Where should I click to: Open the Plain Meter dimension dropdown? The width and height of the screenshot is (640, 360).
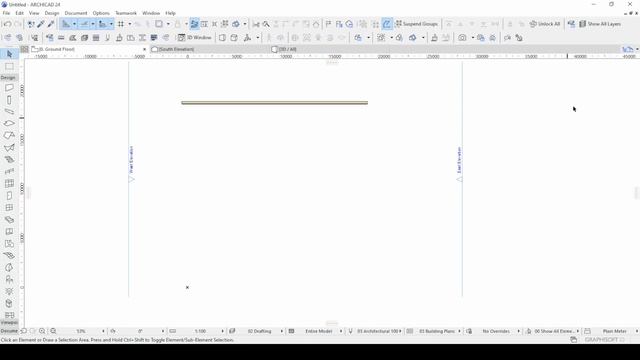[636, 331]
